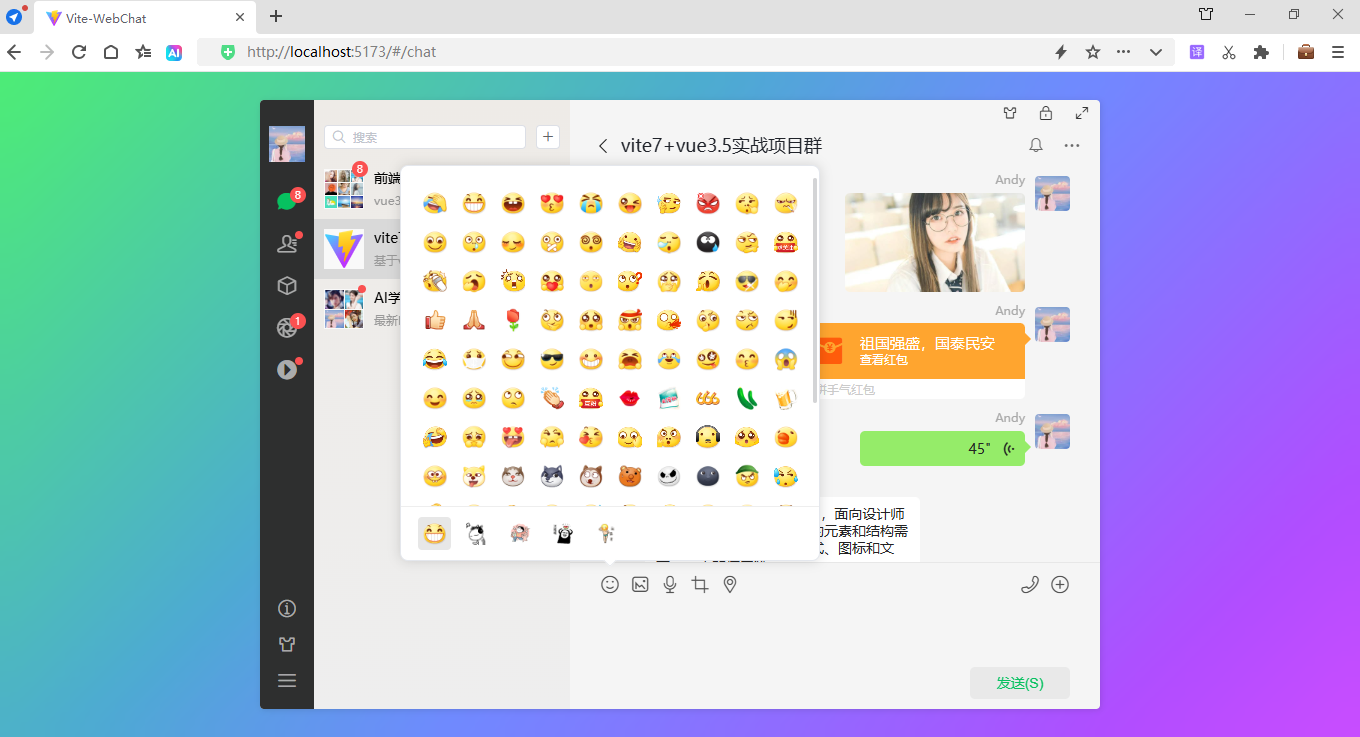Viewport: 1360px width, 737px height.
Task: Toggle the emoji picker smiley button
Action: (x=610, y=584)
